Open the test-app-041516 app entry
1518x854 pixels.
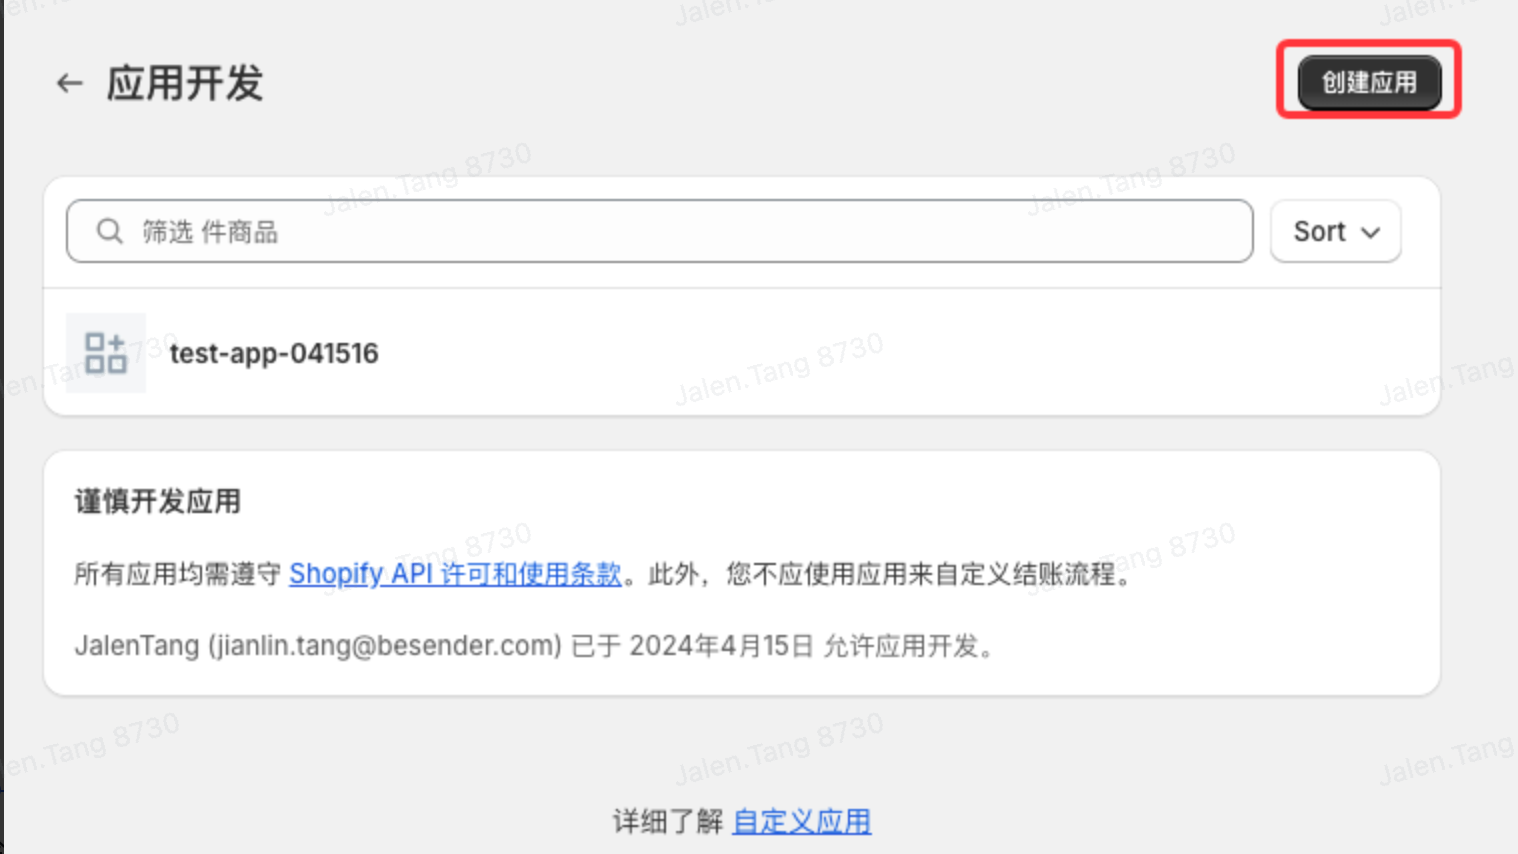coord(274,353)
